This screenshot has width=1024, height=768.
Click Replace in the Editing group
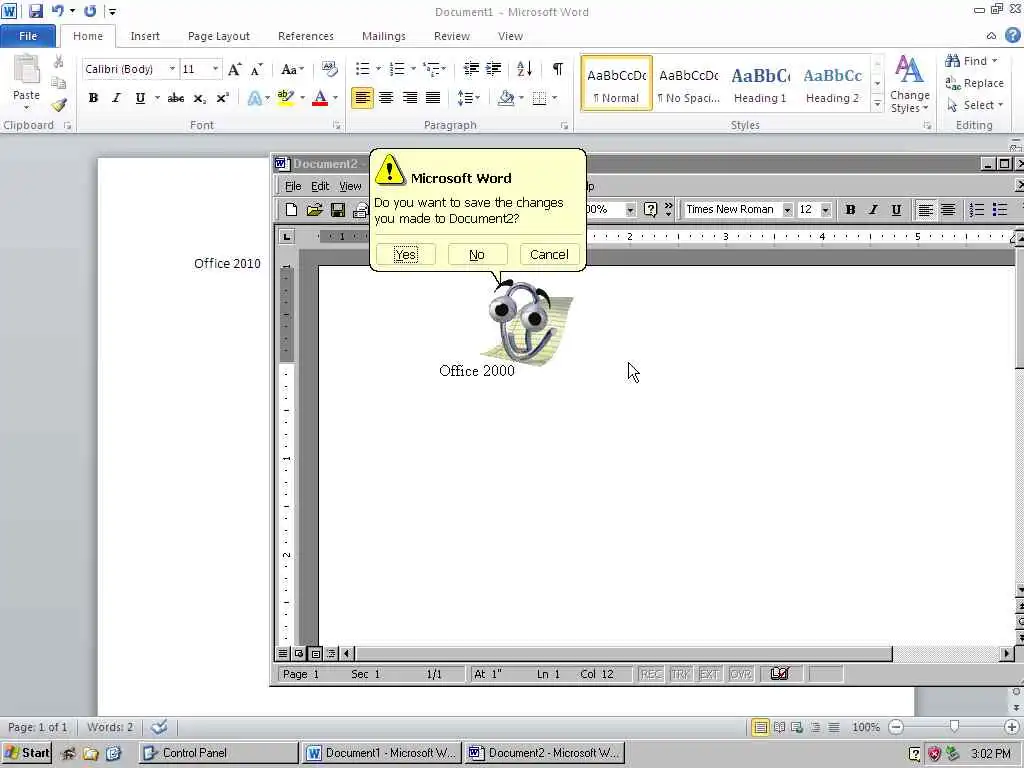point(974,83)
